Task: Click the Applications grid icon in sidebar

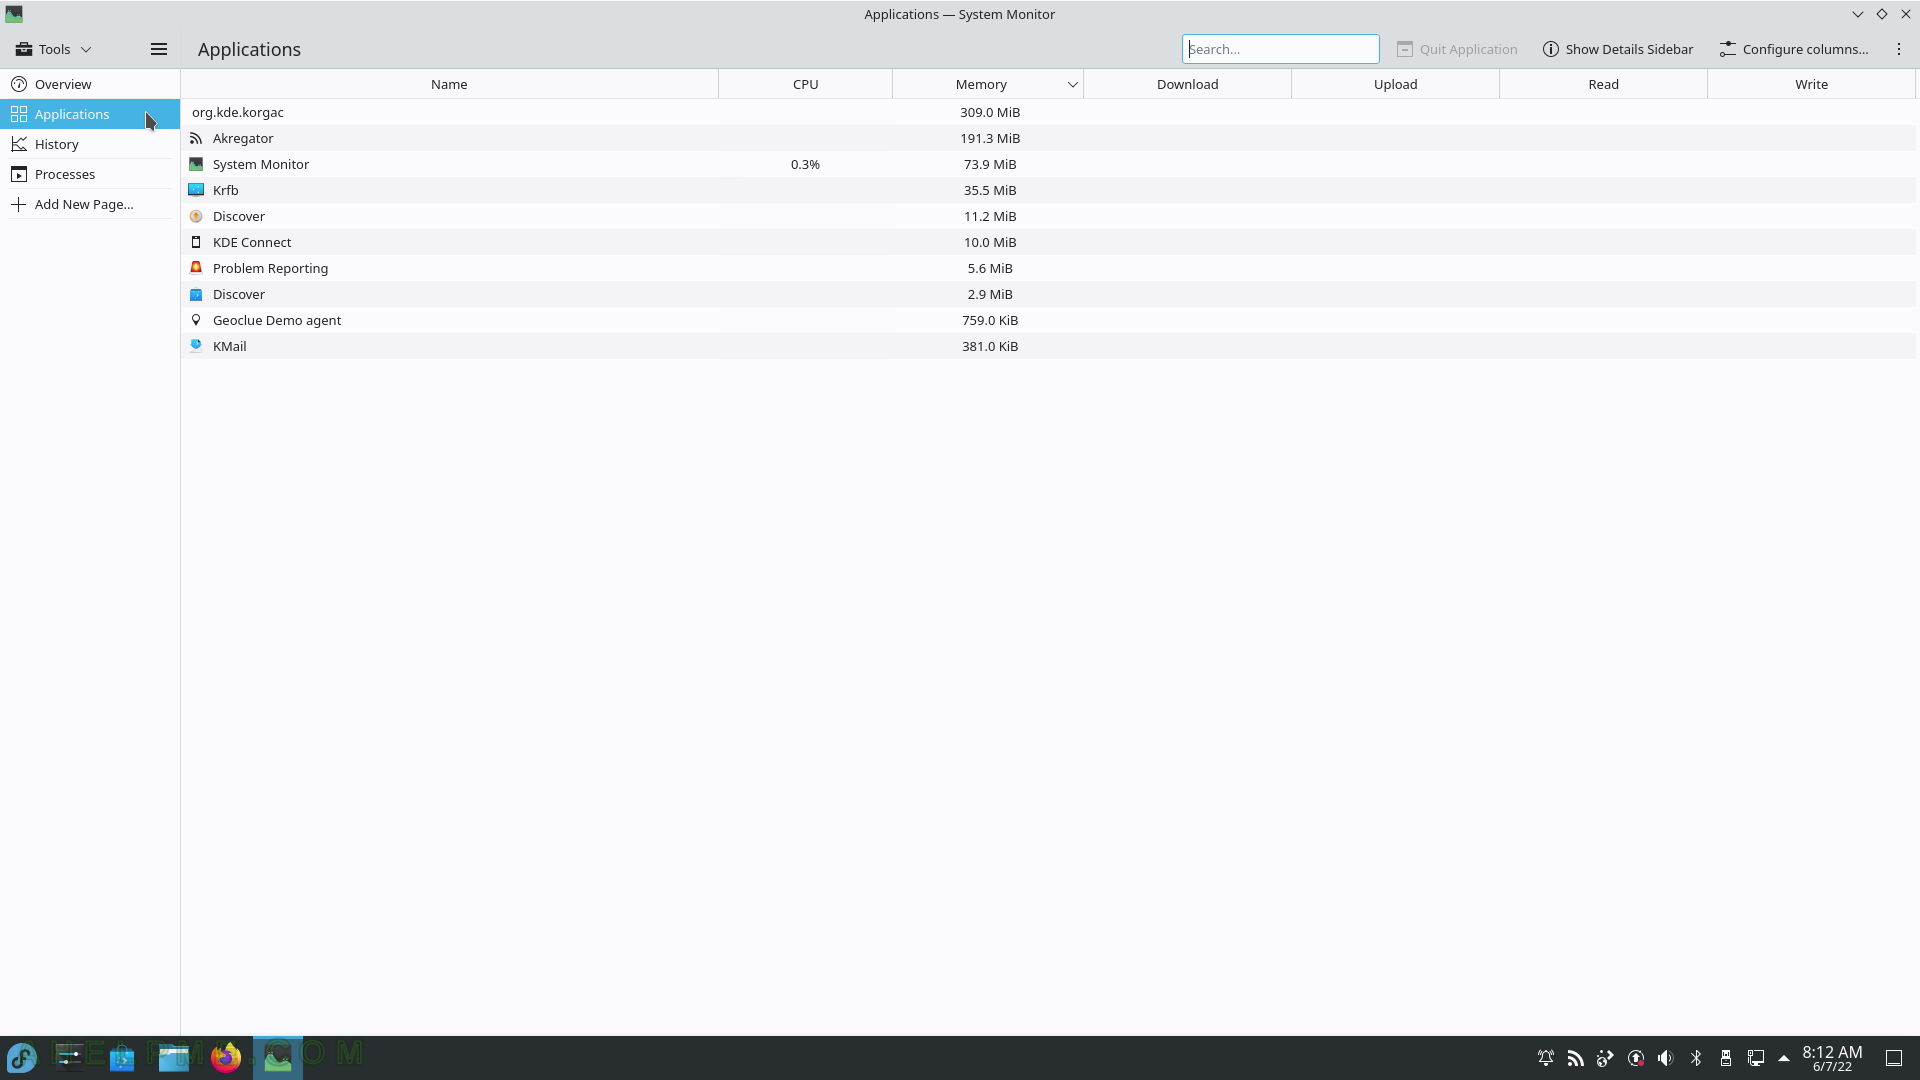Action: point(19,114)
